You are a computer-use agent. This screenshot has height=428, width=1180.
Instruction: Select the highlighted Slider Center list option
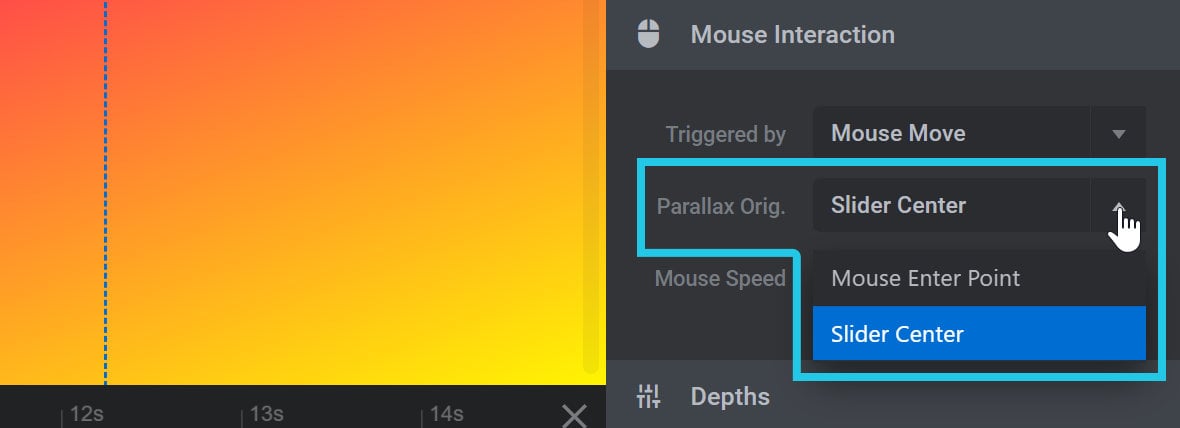coord(979,333)
